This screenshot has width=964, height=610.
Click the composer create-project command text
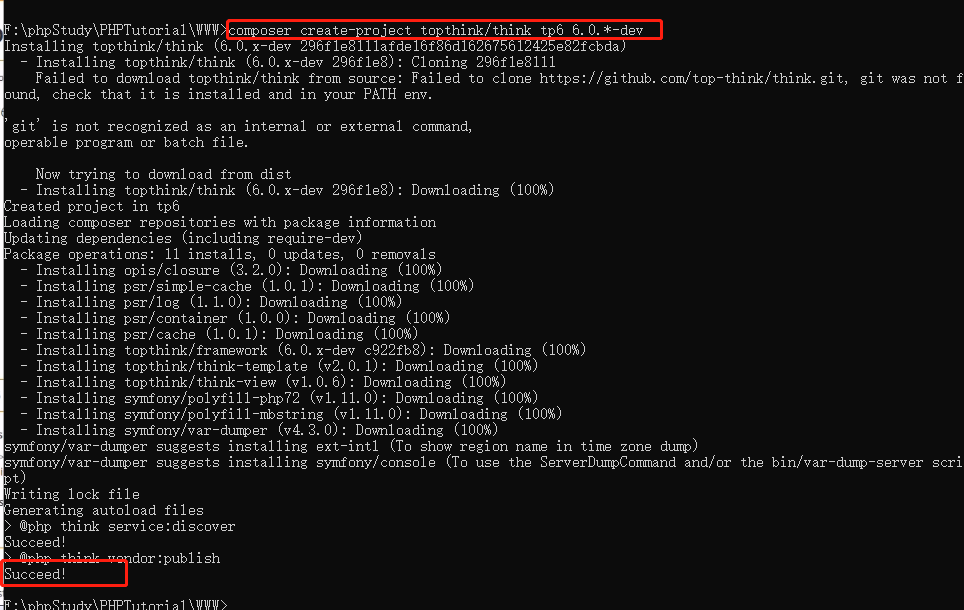436,30
